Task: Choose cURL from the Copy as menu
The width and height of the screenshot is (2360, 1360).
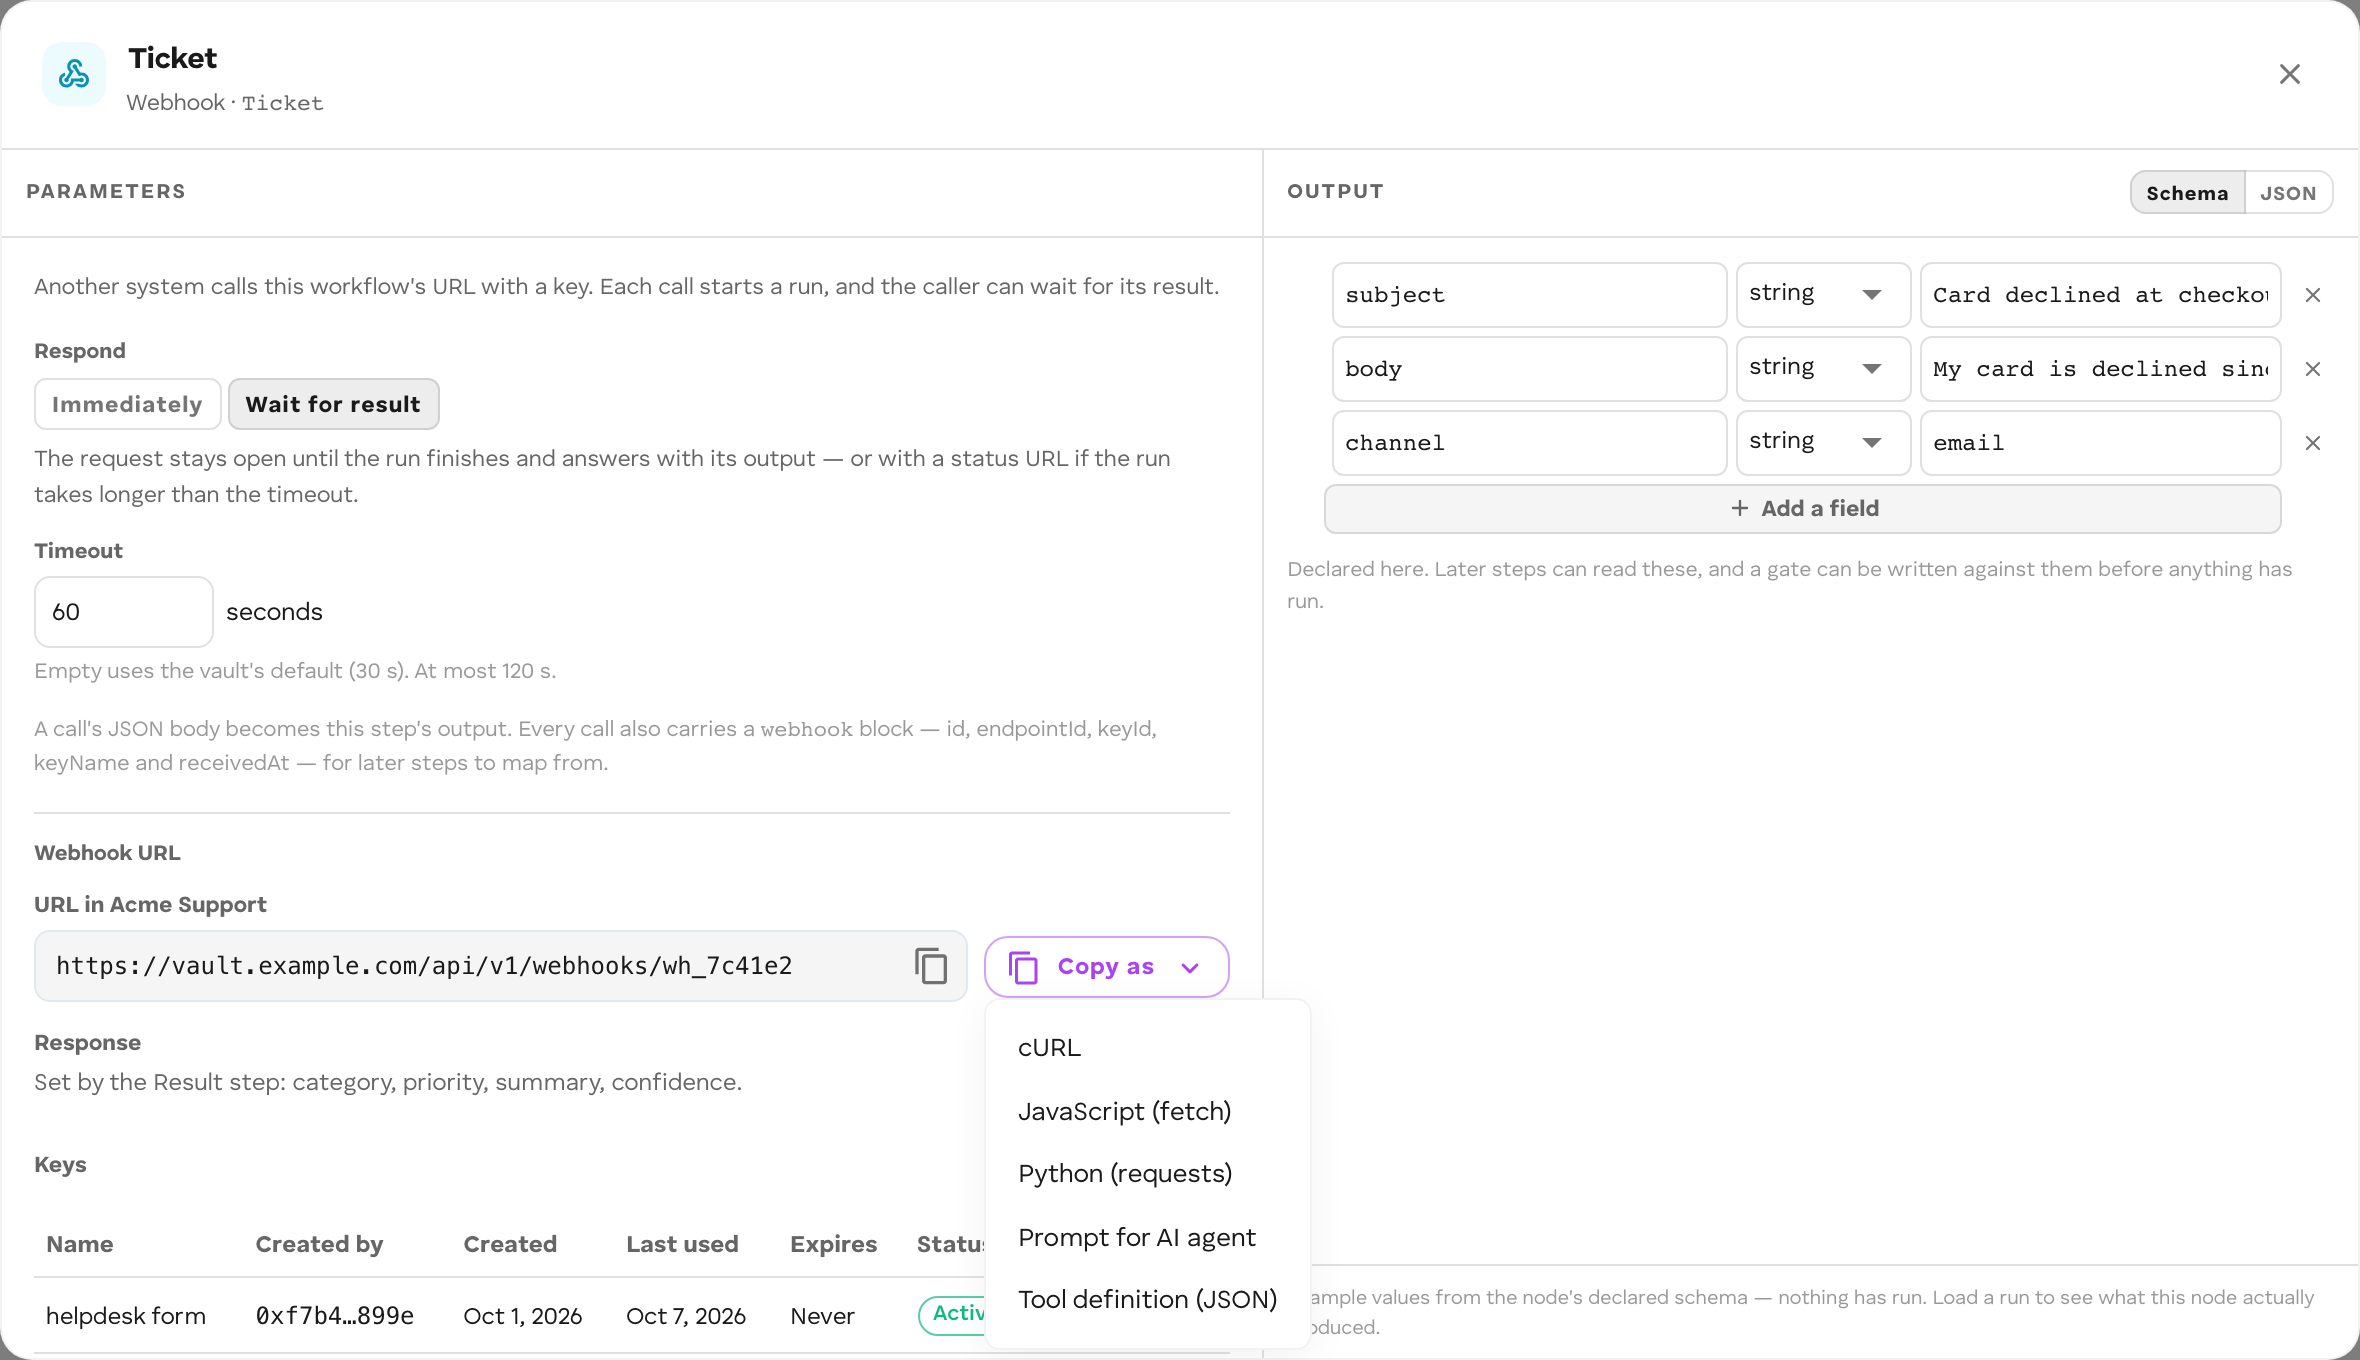Action: pyautogui.click(x=1147, y=1048)
